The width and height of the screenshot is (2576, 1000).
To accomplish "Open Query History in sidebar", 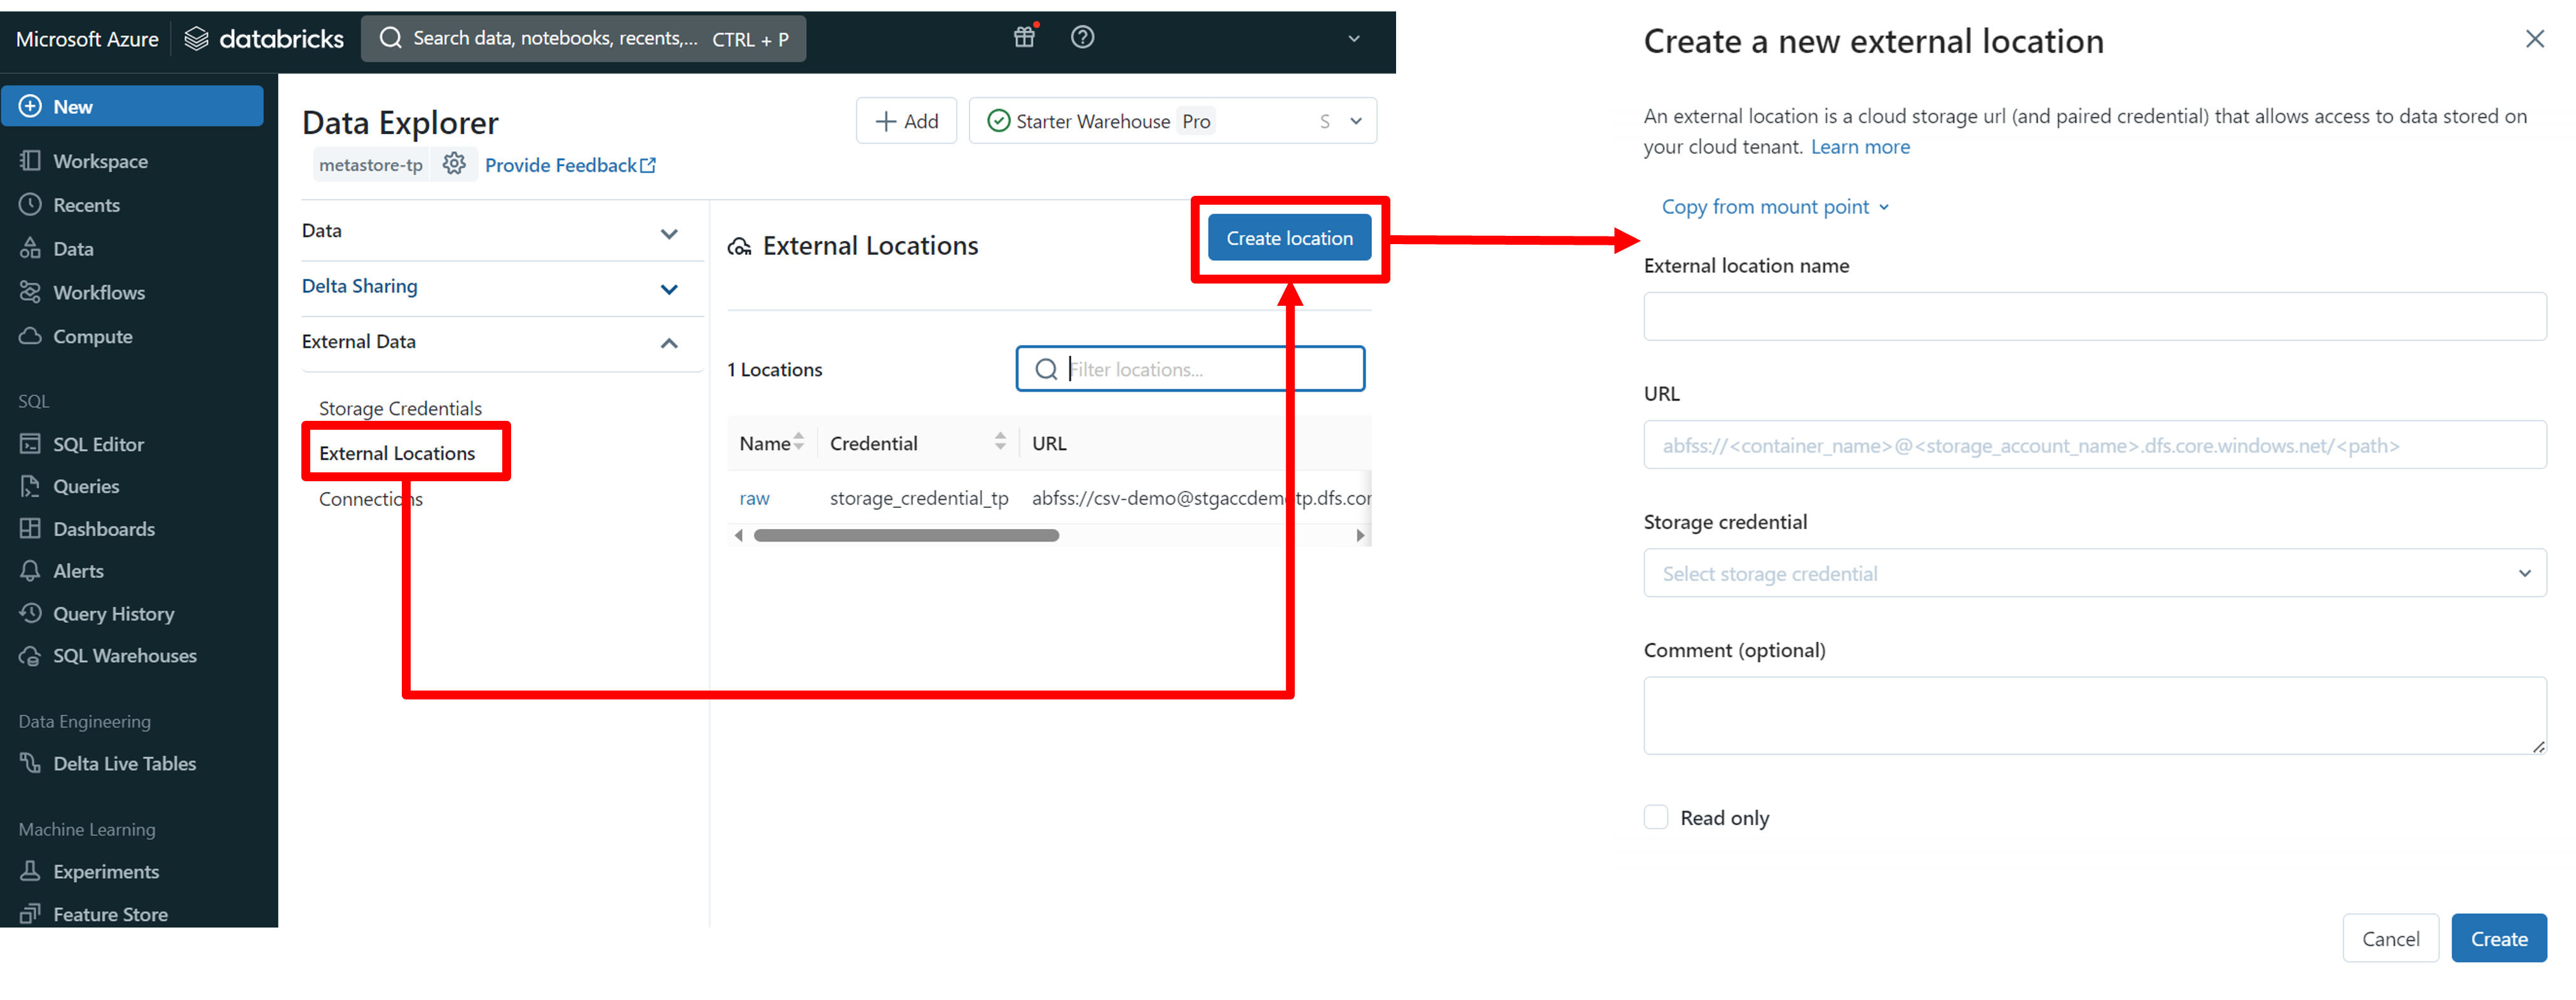I will click(x=113, y=614).
